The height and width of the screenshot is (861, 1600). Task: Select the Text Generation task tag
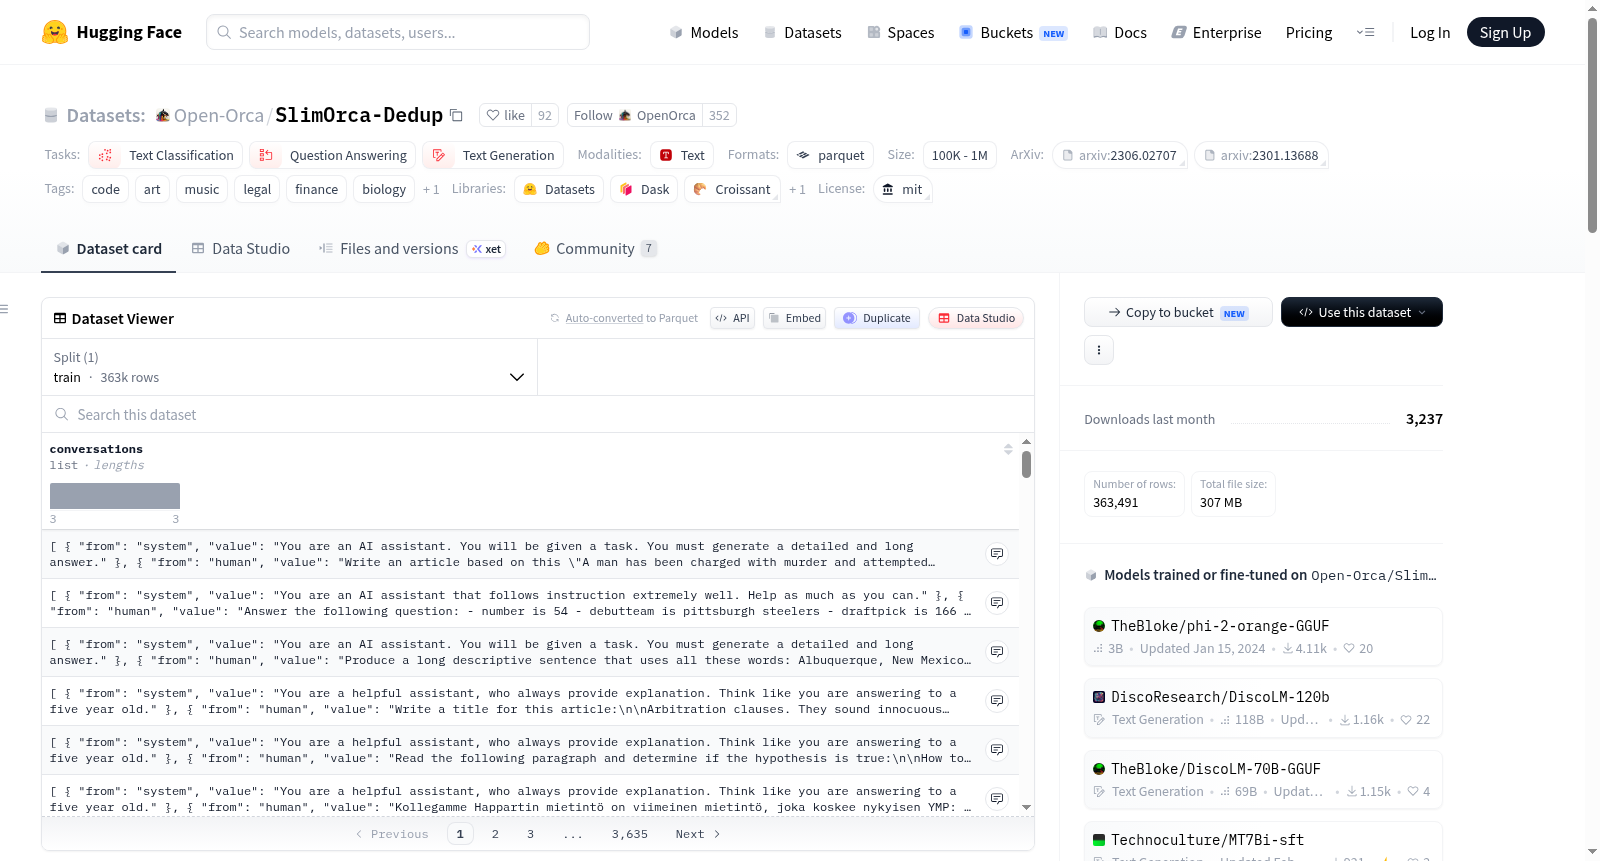click(493, 155)
